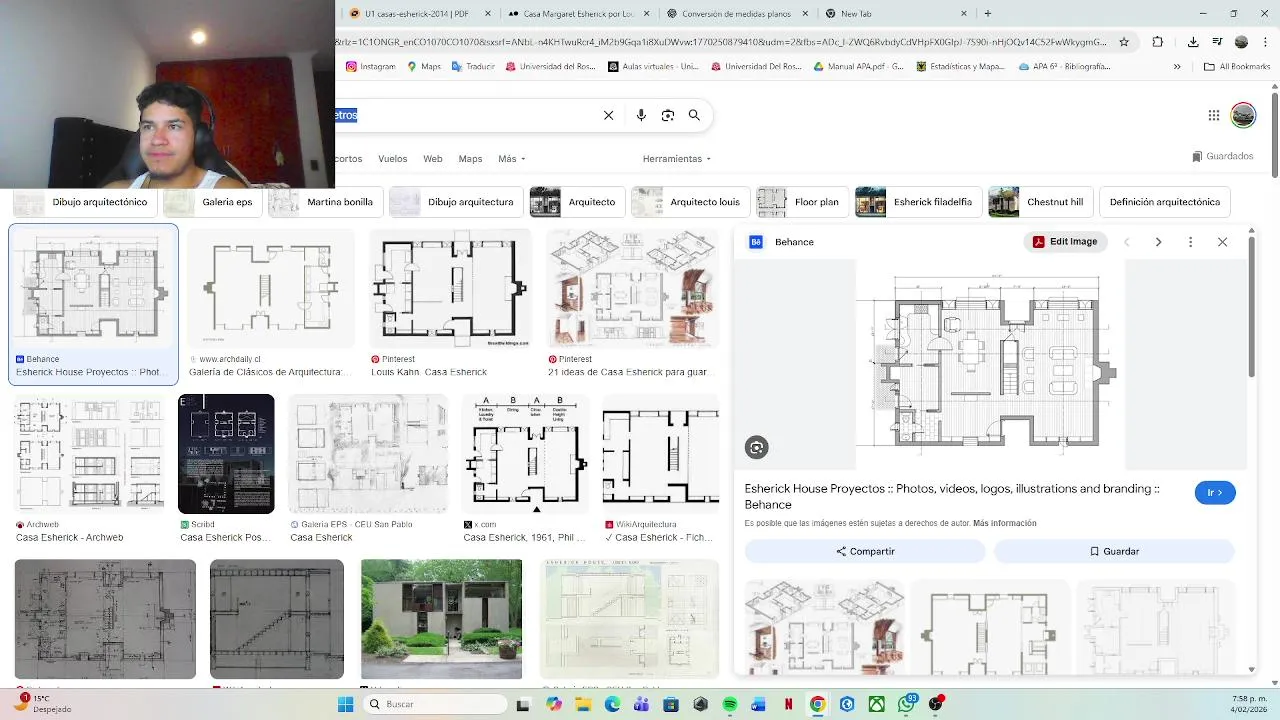Clear the Google search box with X
Image resolution: width=1280 pixels, height=720 pixels.
click(x=608, y=115)
